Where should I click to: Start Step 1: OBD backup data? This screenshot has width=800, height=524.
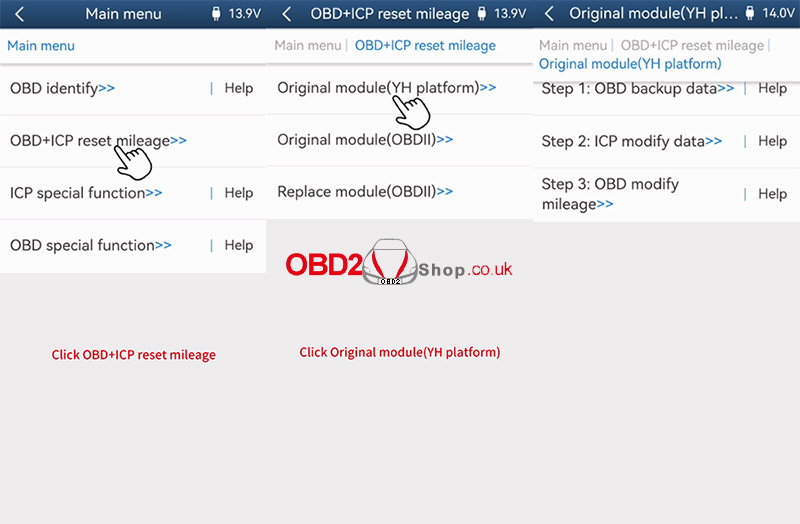(x=637, y=89)
